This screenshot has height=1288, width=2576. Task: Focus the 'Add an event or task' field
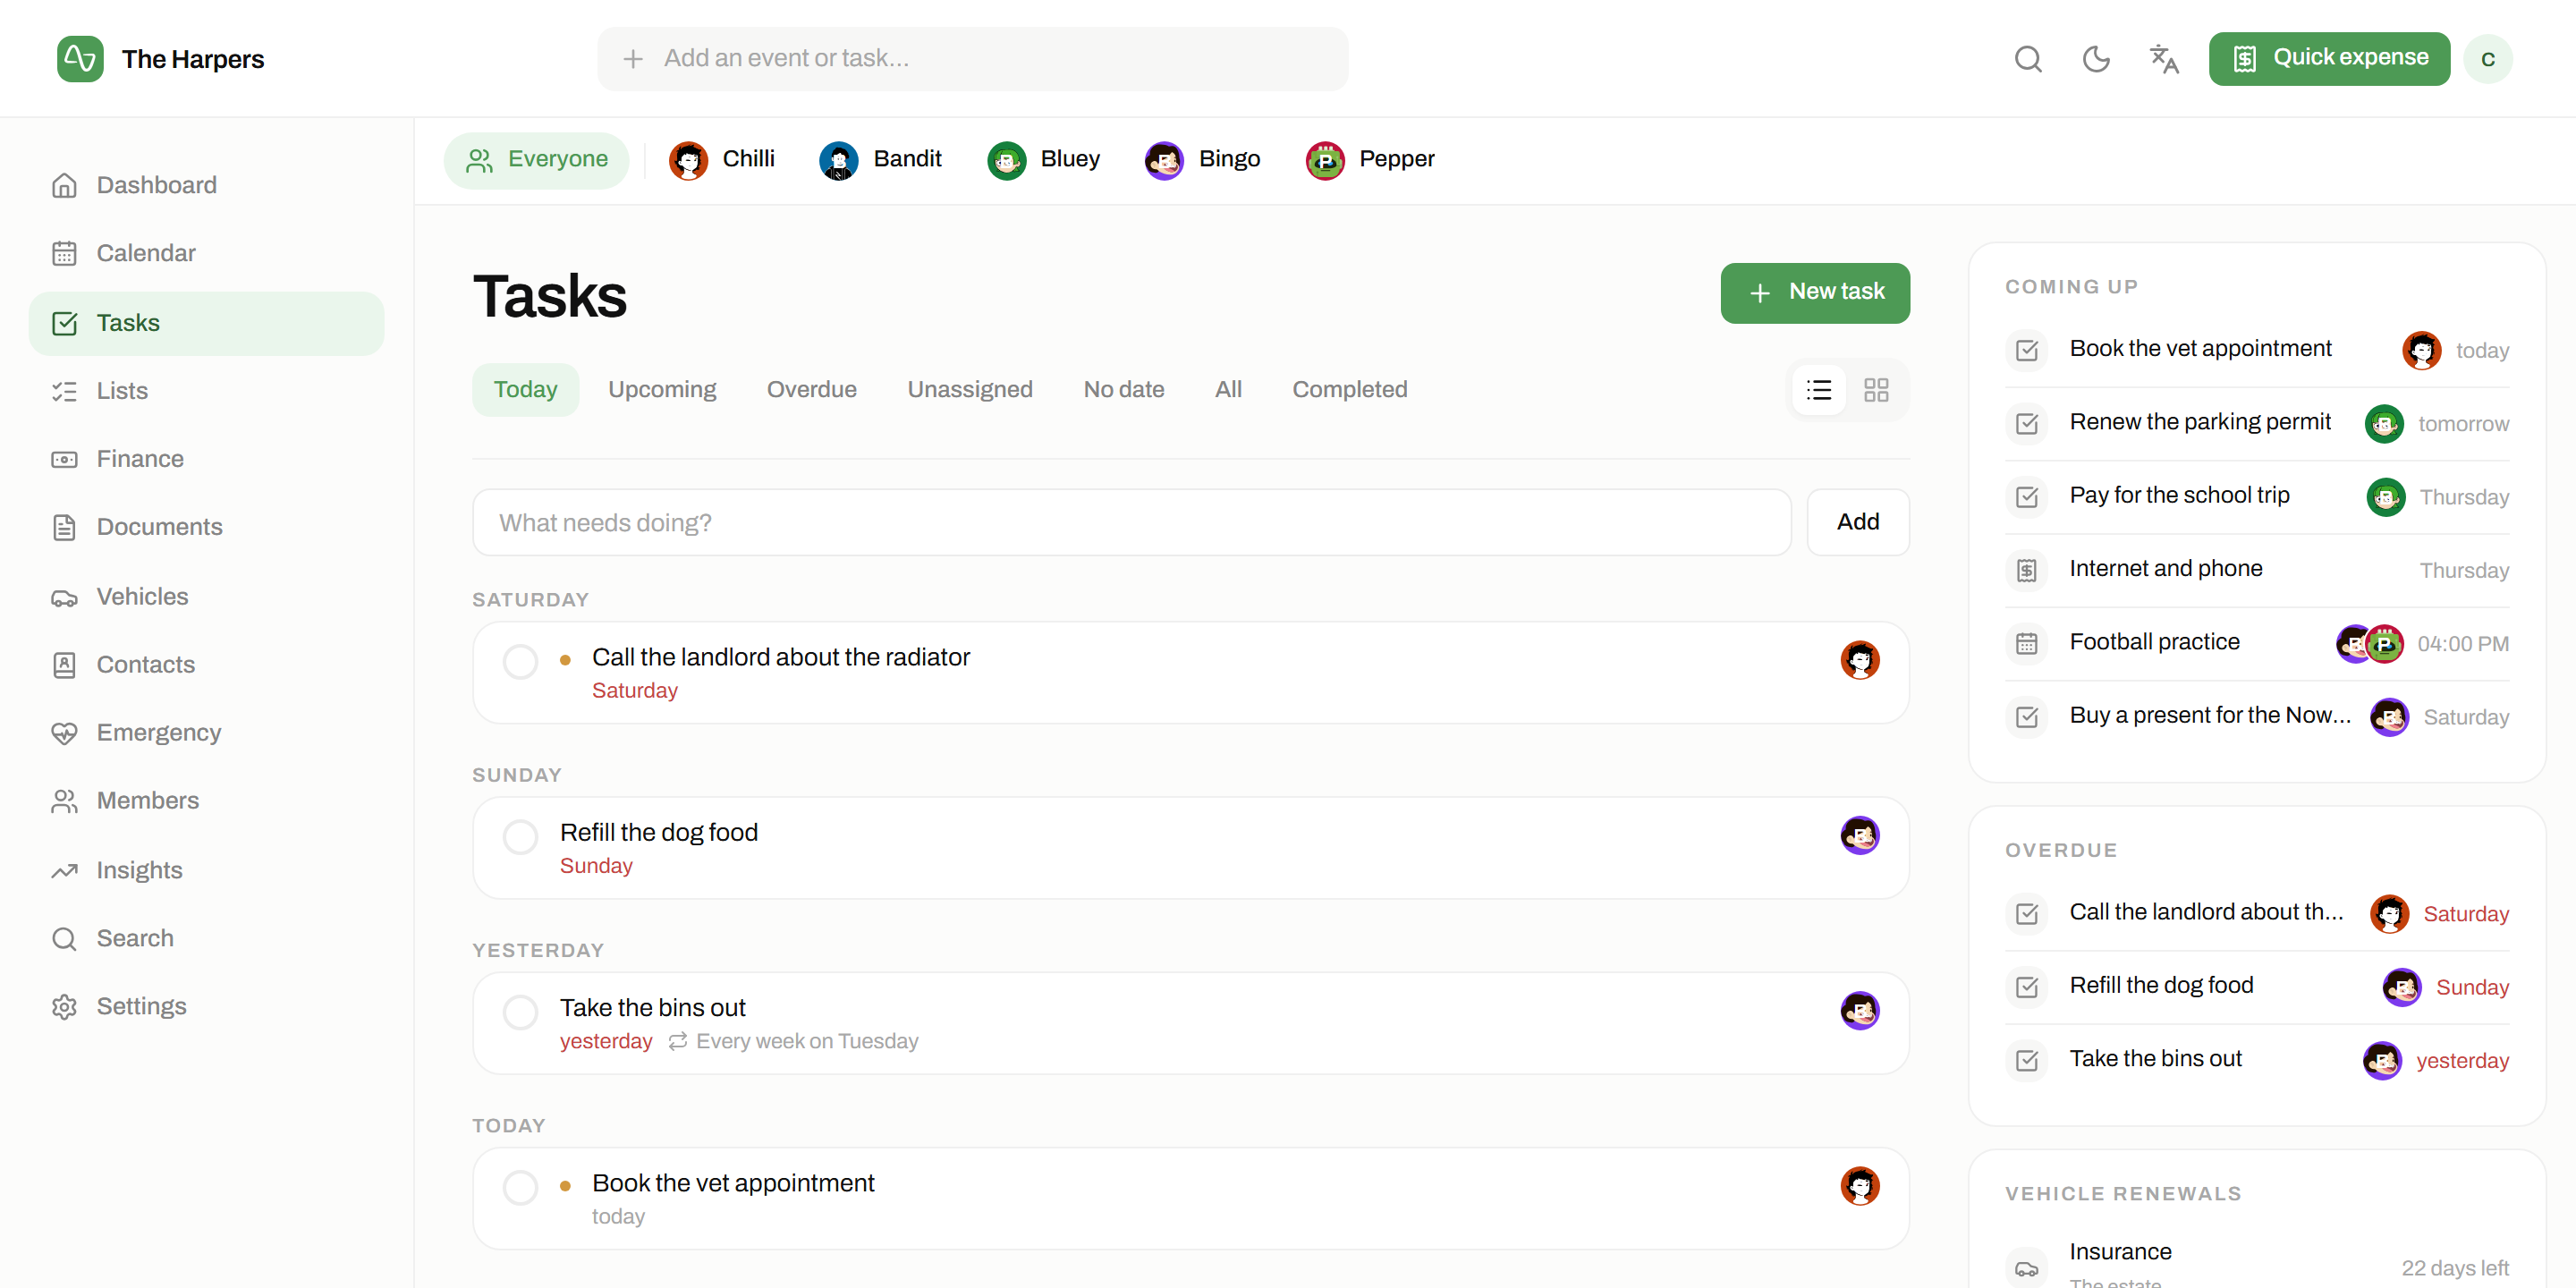click(x=972, y=59)
